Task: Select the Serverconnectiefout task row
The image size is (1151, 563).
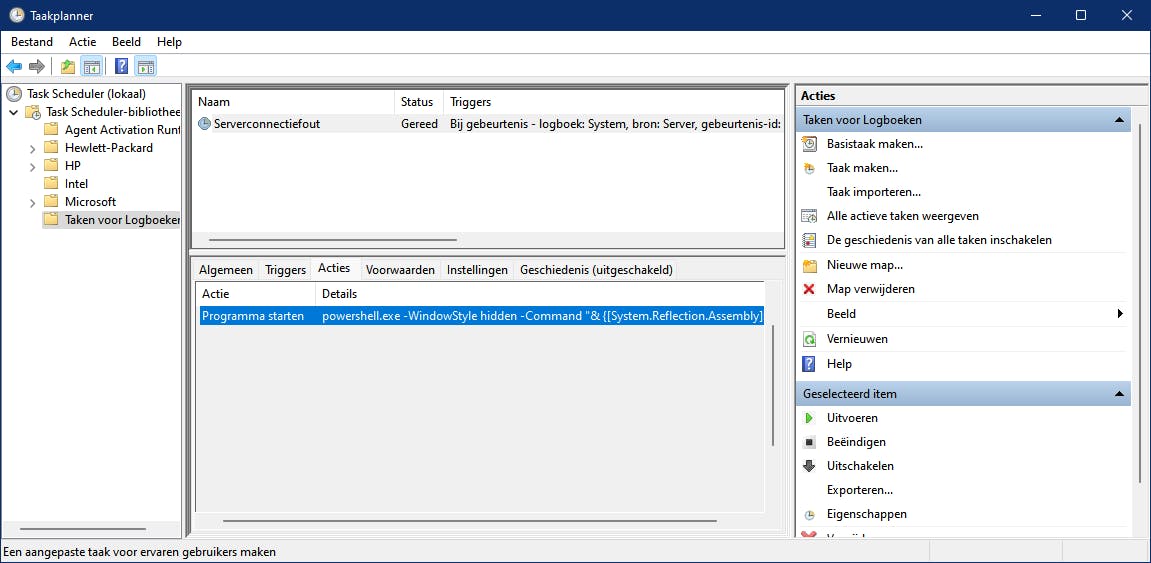Action: point(487,124)
